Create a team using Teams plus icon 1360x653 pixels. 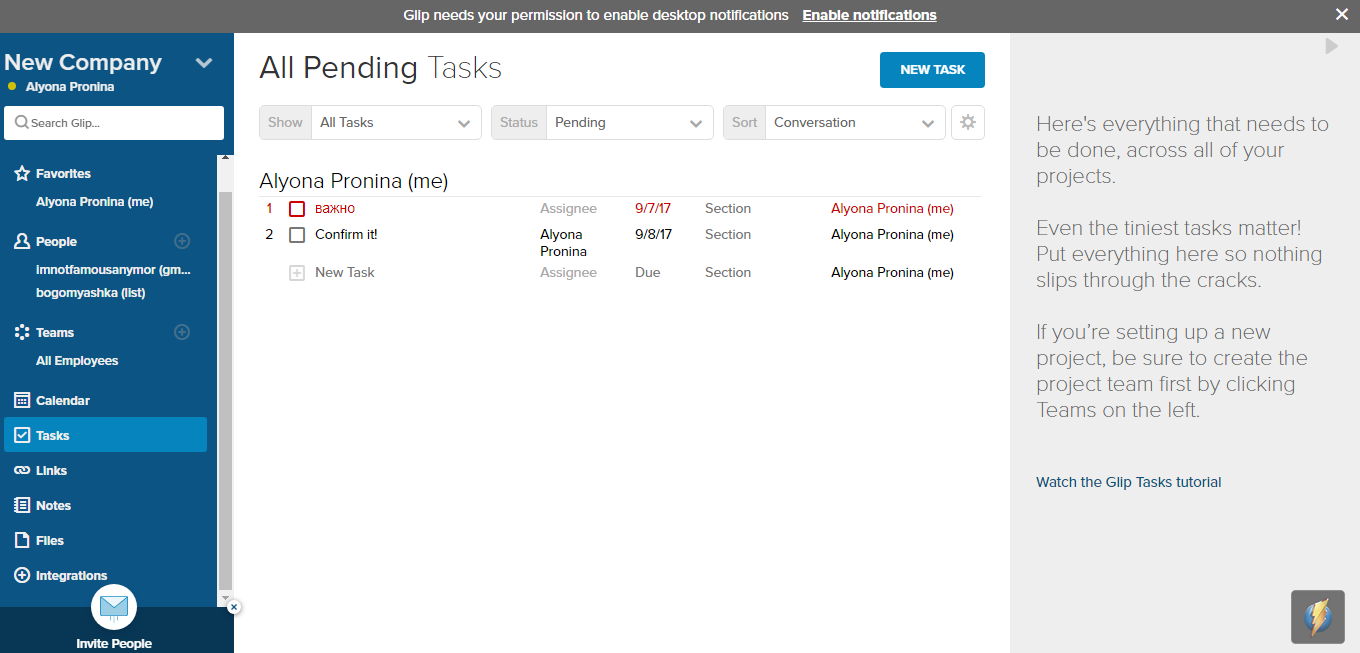point(182,332)
